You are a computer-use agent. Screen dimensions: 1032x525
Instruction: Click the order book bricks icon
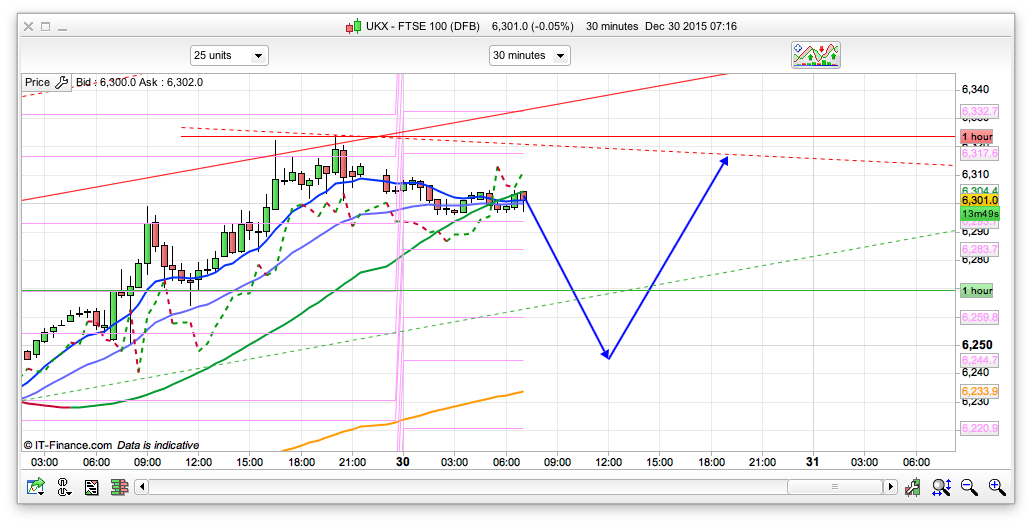click(x=119, y=487)
